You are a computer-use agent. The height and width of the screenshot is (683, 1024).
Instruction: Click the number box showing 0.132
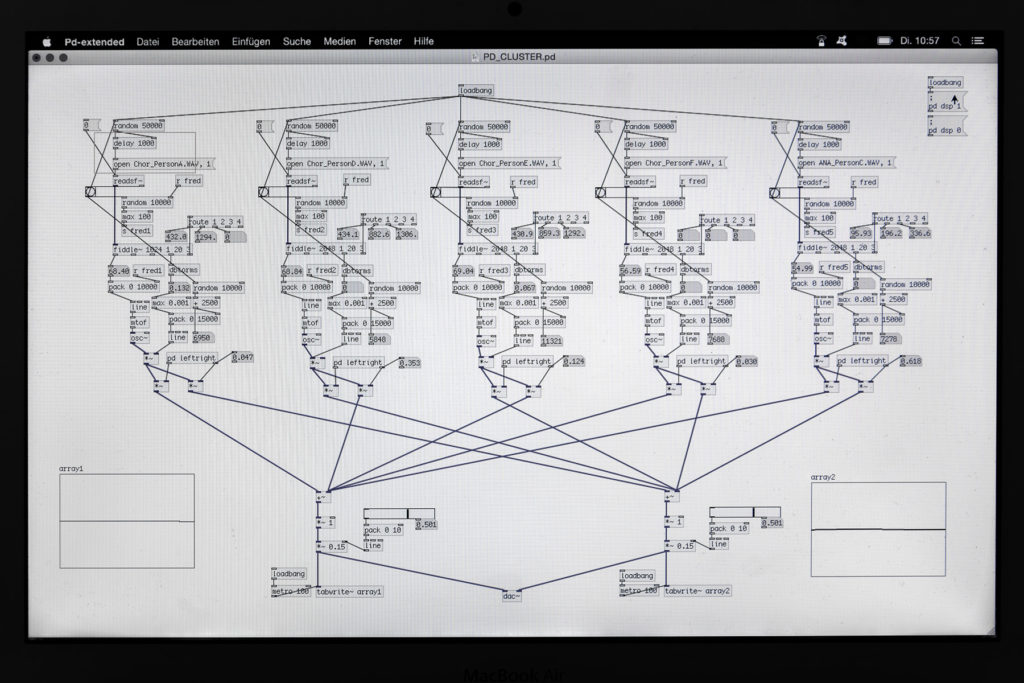(180, 288)
